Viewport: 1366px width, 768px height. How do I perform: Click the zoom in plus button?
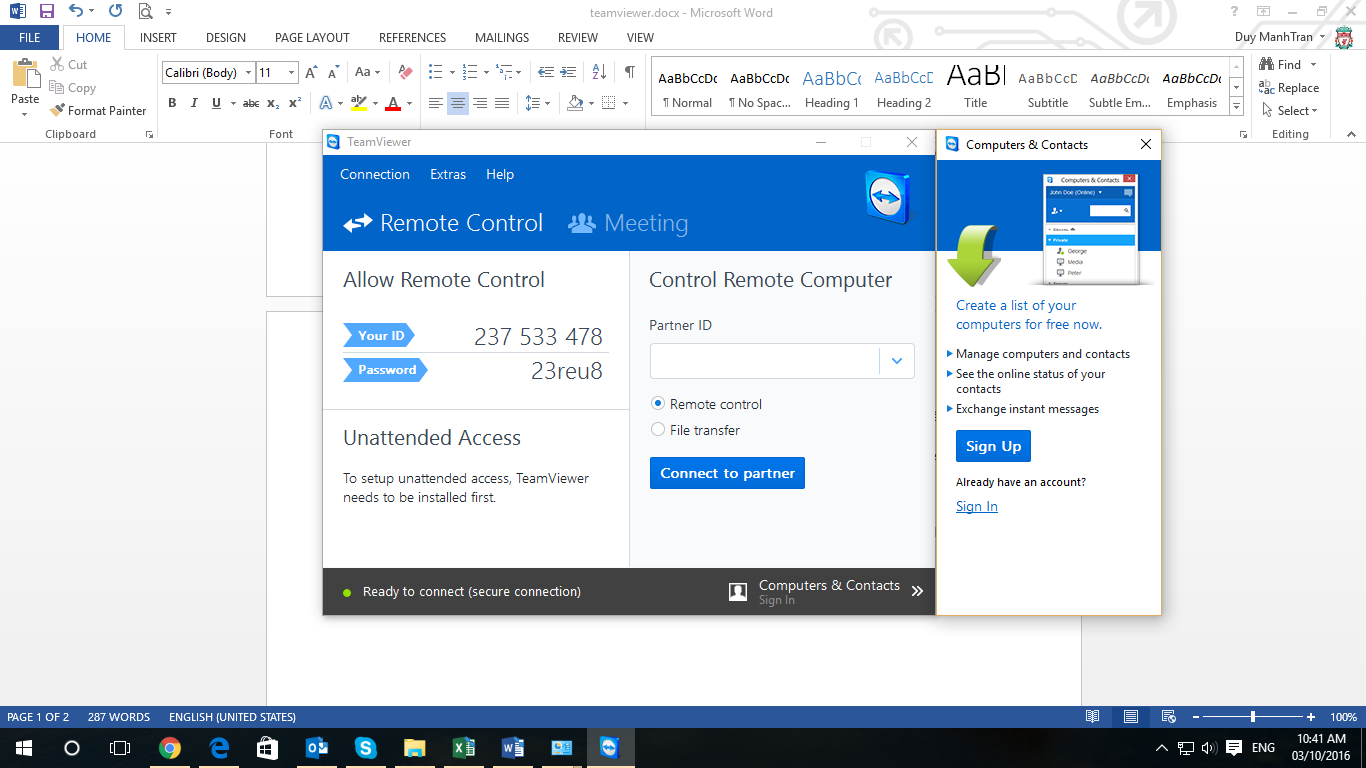point(1311,717)
